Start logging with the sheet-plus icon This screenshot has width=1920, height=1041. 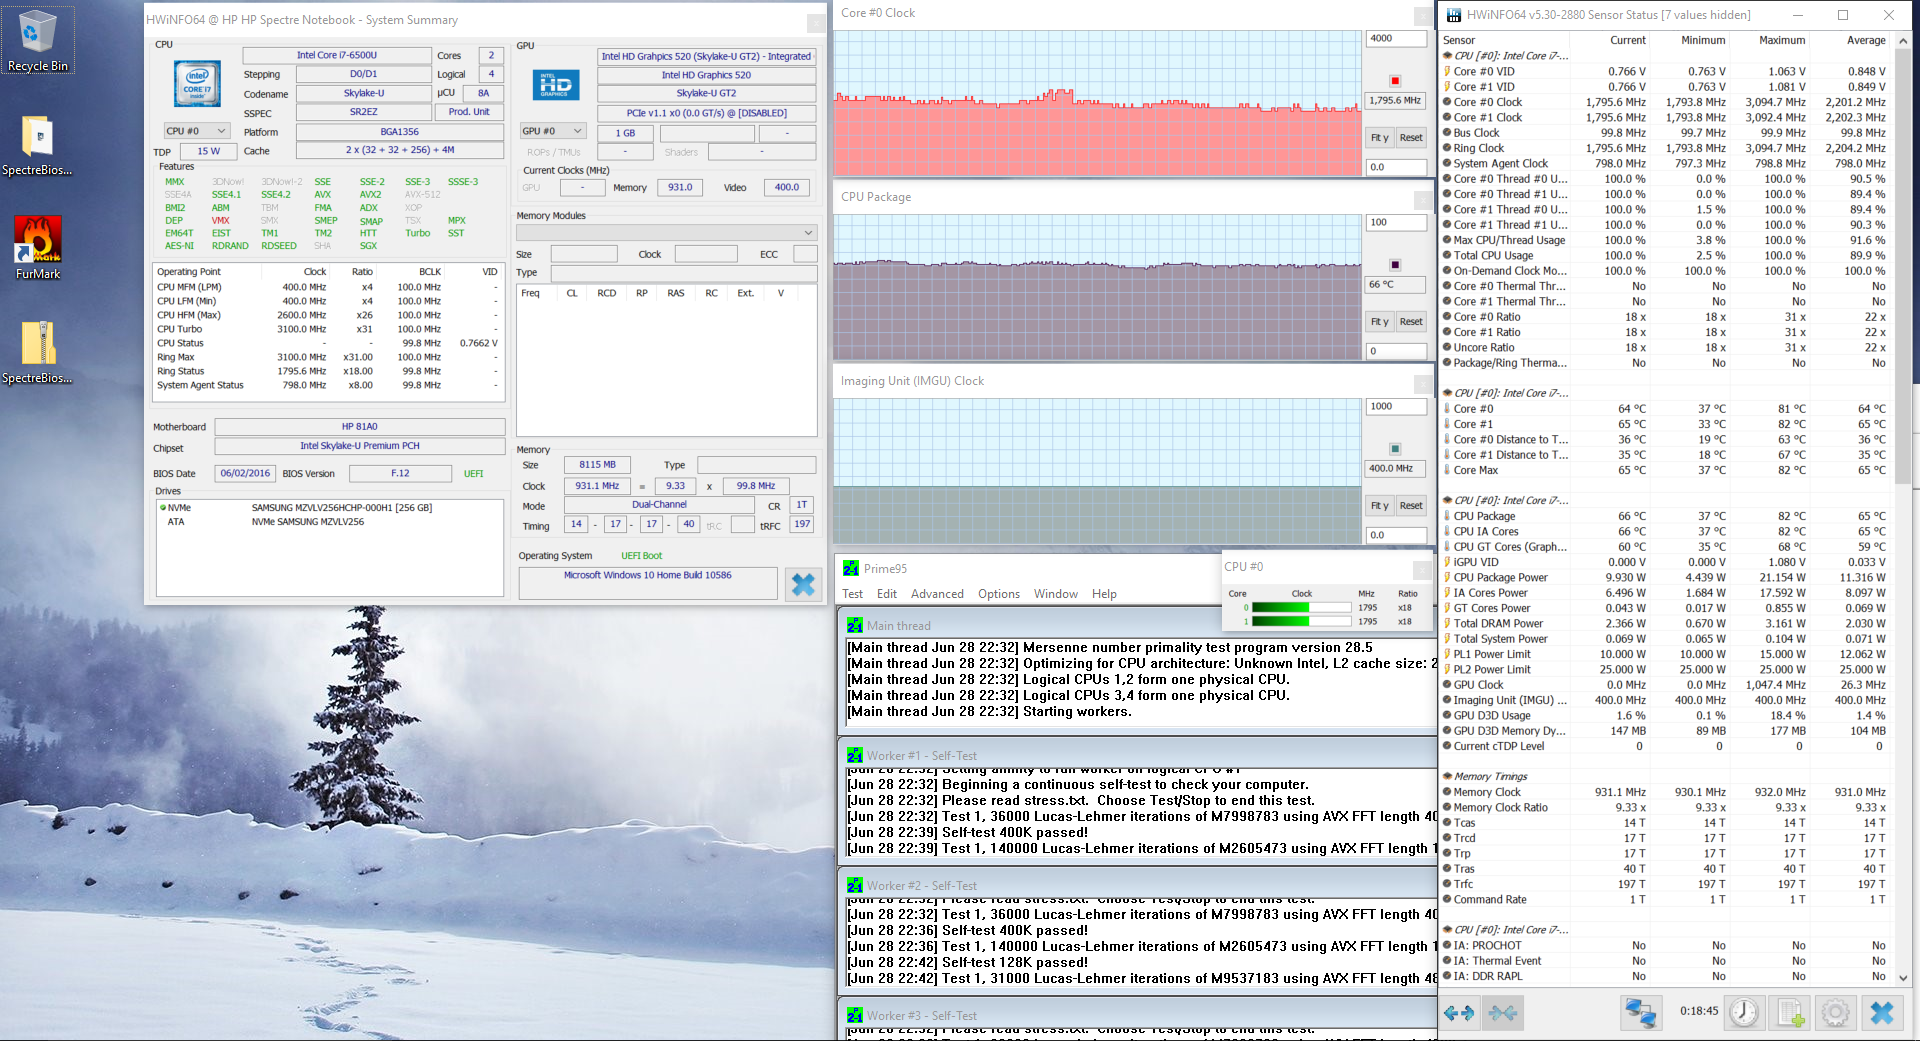tap(1790, 1013)
